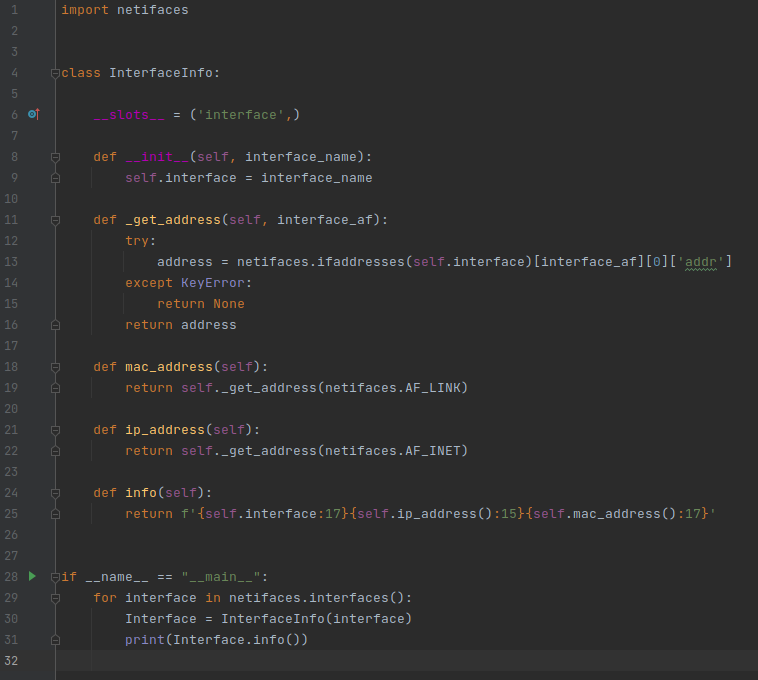
Task: Click return None on line 15
Action: [x=201, y=304]
